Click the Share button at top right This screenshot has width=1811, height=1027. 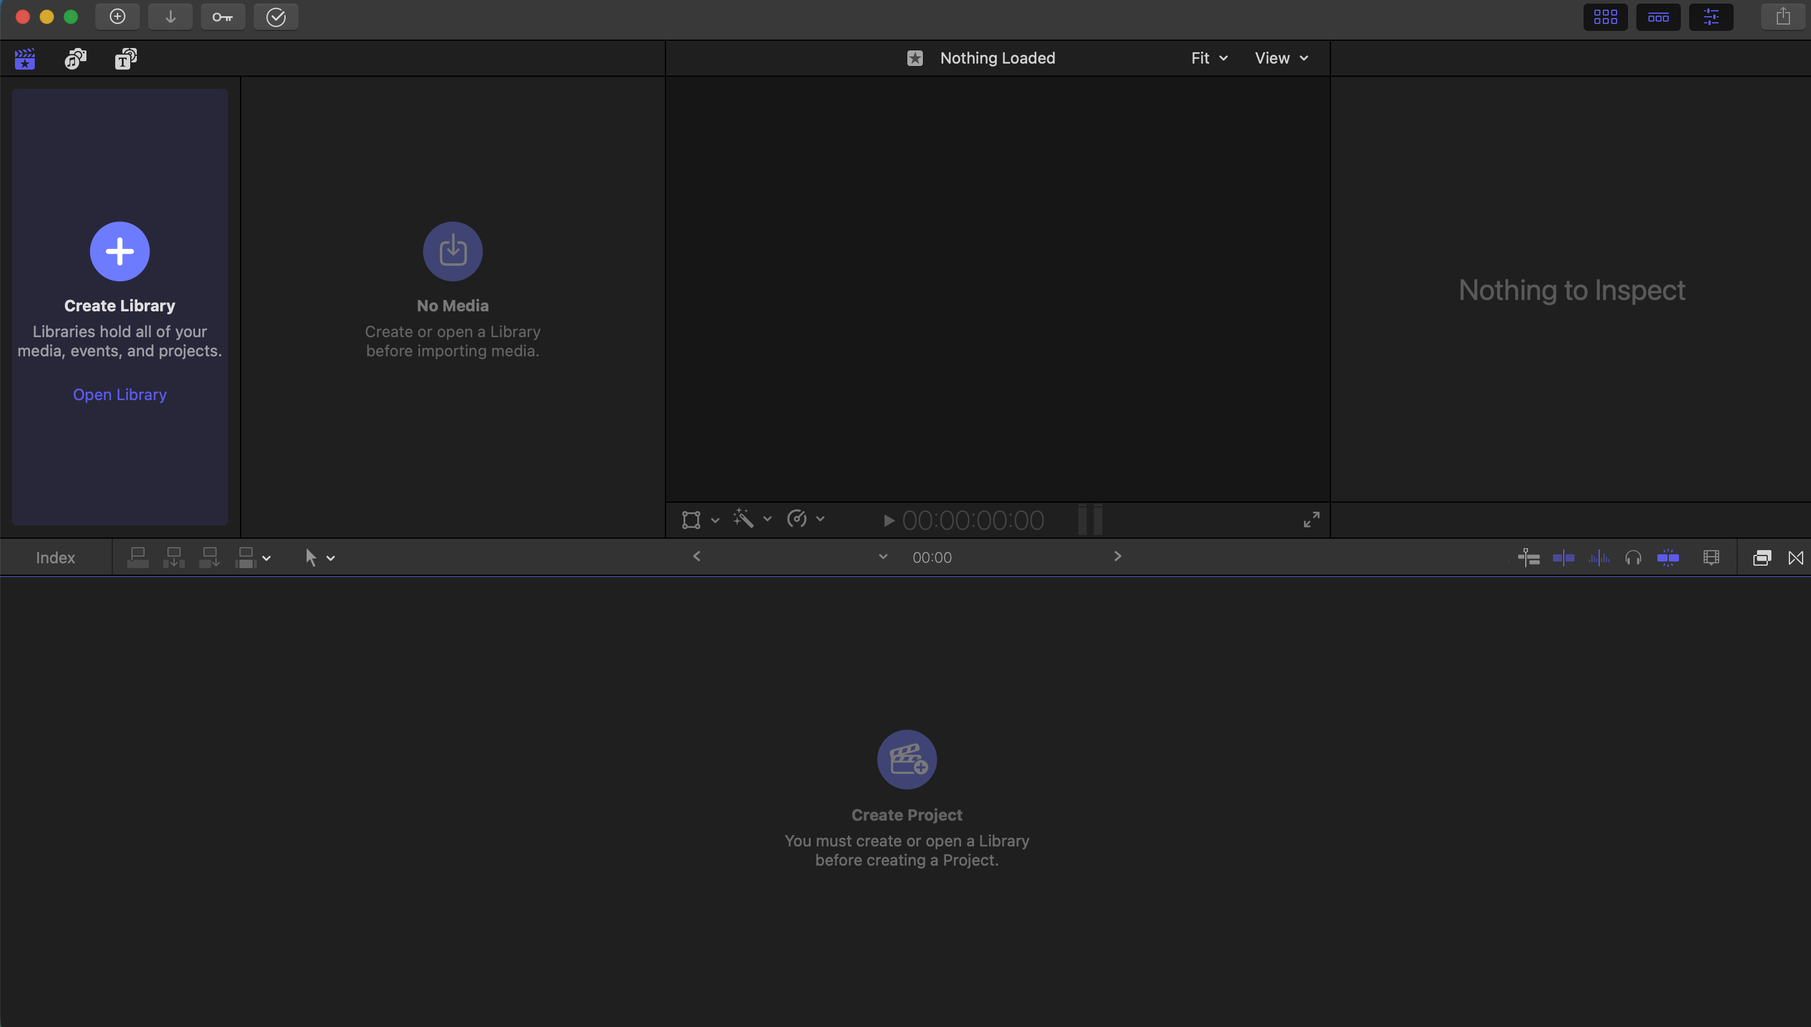pyautogui.click(x=1783, y=17)
